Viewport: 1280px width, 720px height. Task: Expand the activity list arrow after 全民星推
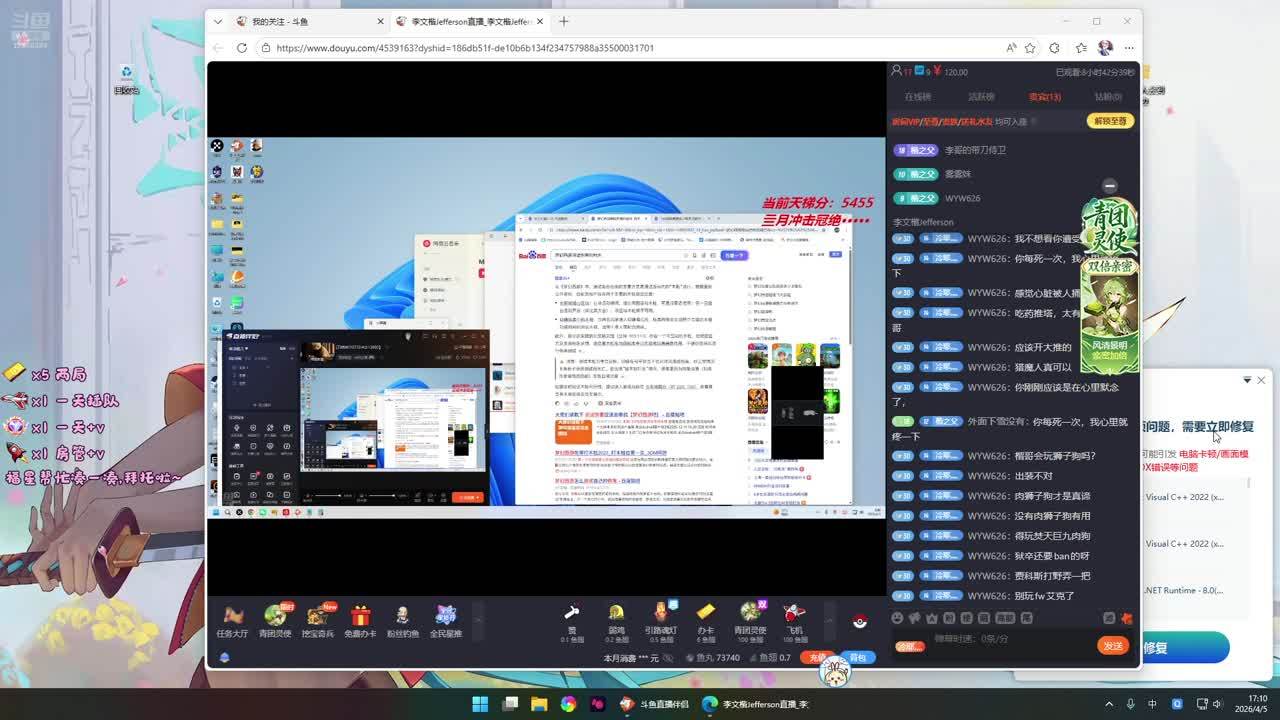pos(477,620)
